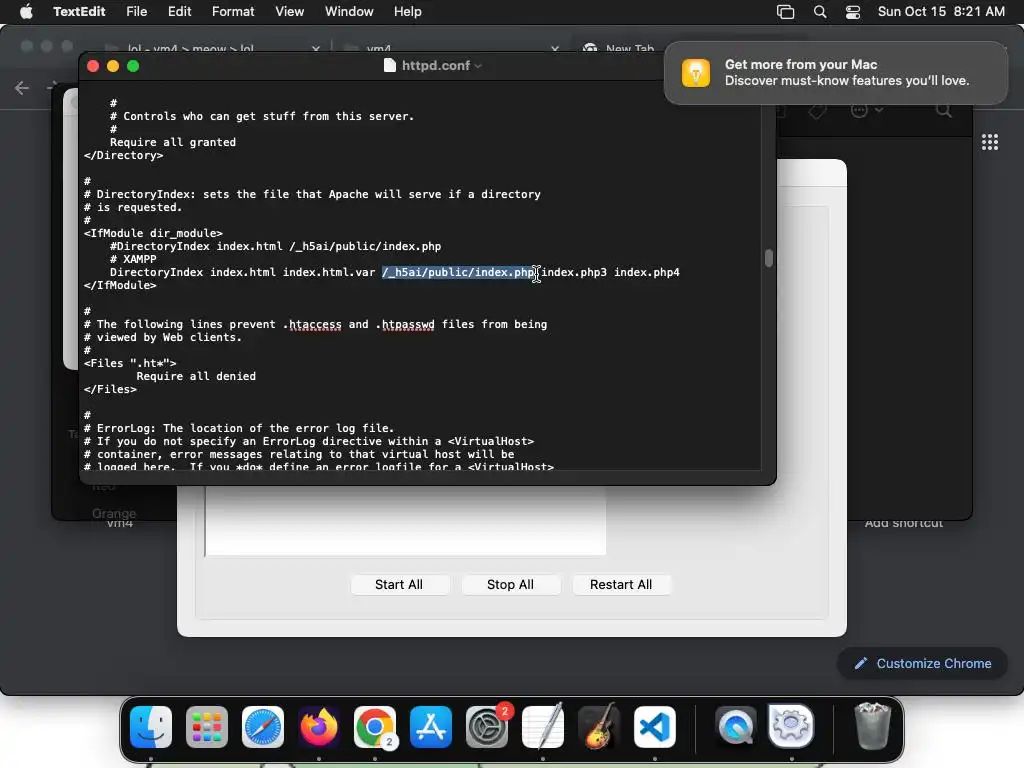The height and width of the screenshot is (768, 1024).
Task: Click the '# ErrorLog: The location' comment line
Action: click(x=239, y=428)
